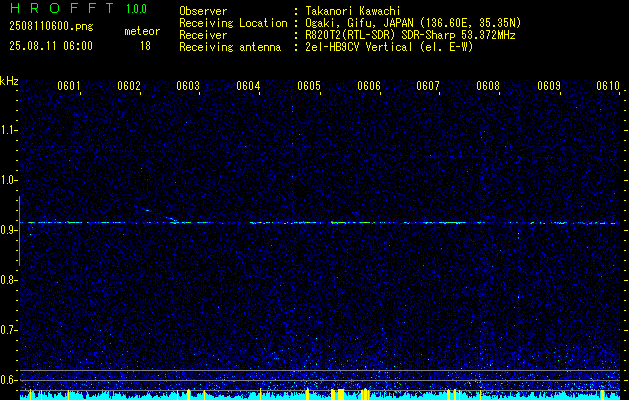Click the 0.6 kHz axis label
Viewport: 629px width, 400px height.
(x=8, y=380)
